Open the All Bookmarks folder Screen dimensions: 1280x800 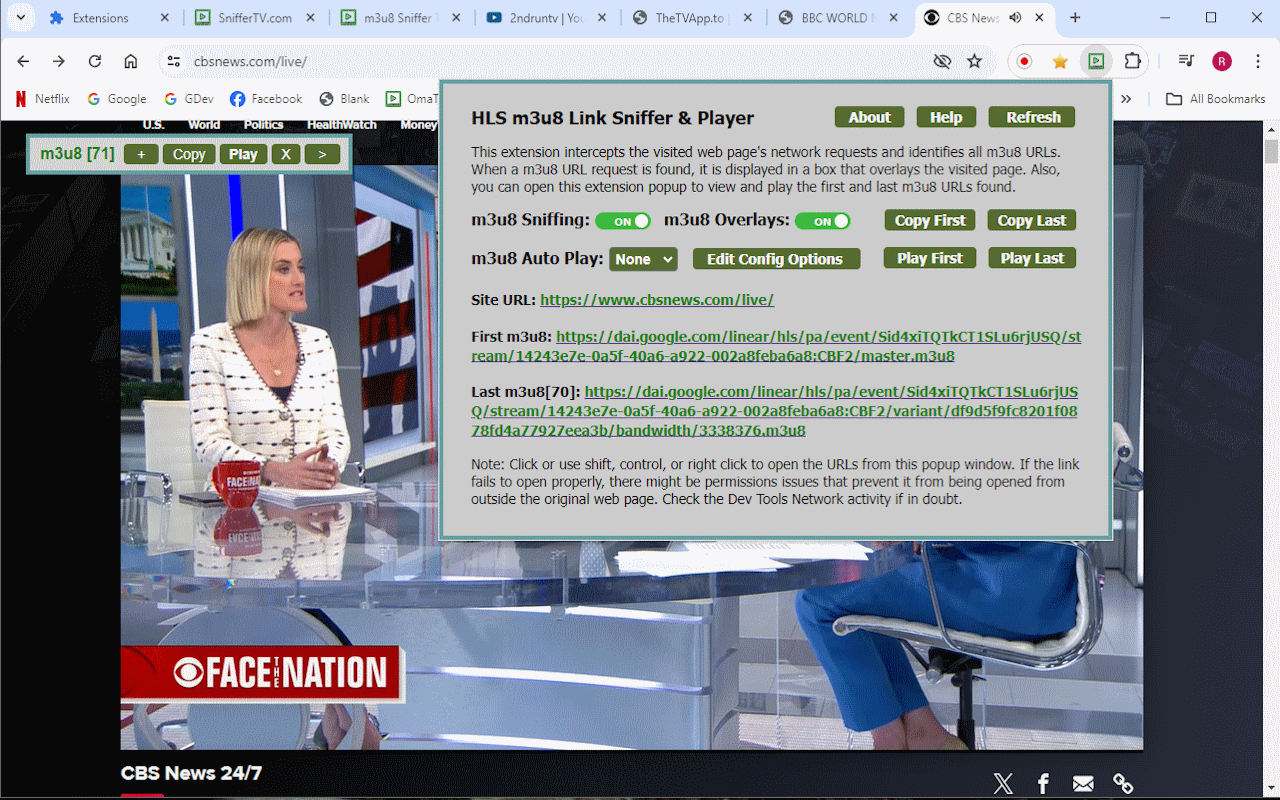(x=1216, y=99)
